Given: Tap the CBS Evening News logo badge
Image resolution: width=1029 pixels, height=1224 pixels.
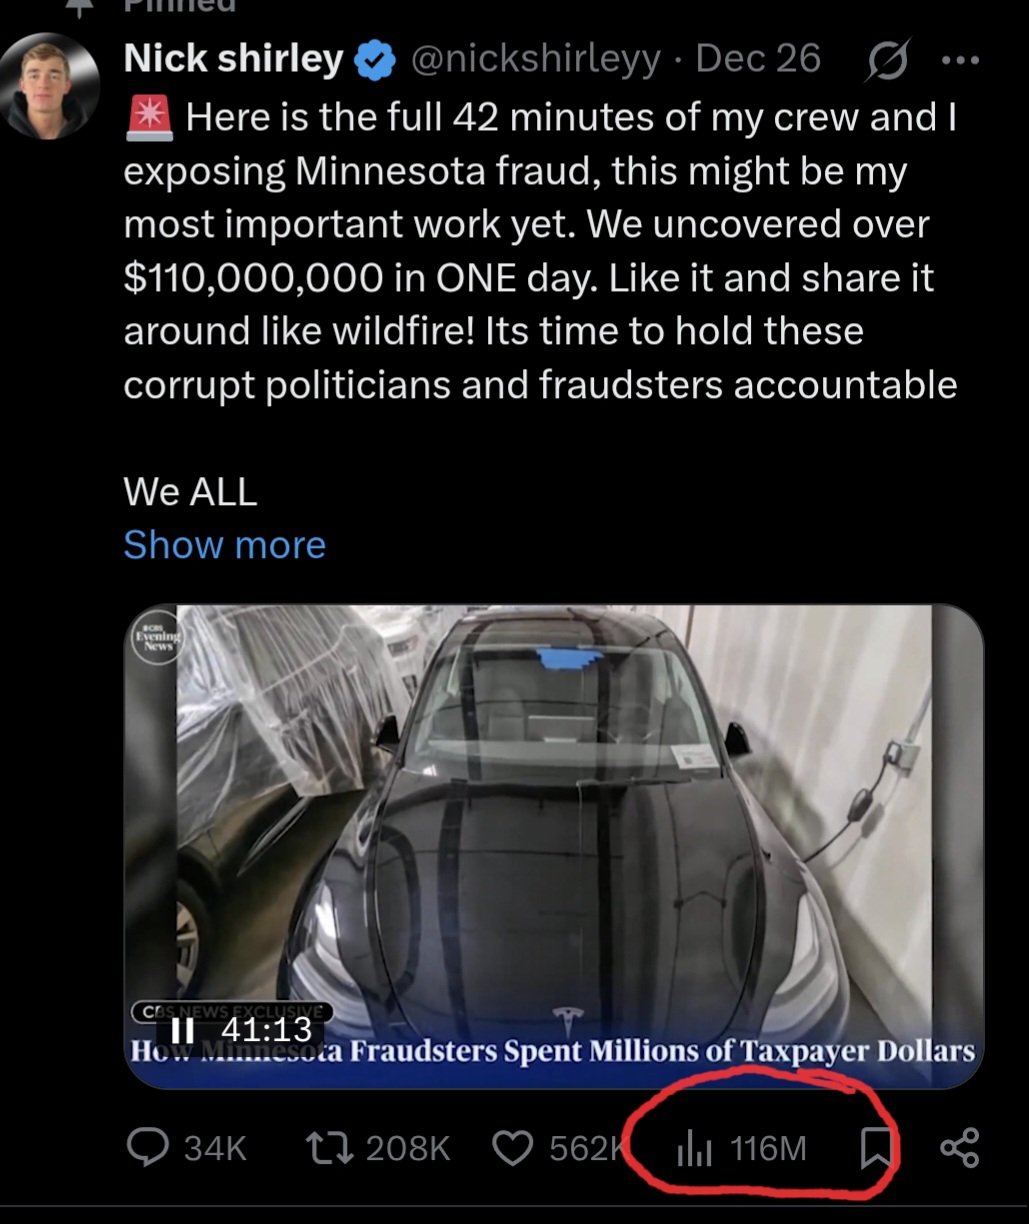Looking at the screenshot, I should coord(158,637).
